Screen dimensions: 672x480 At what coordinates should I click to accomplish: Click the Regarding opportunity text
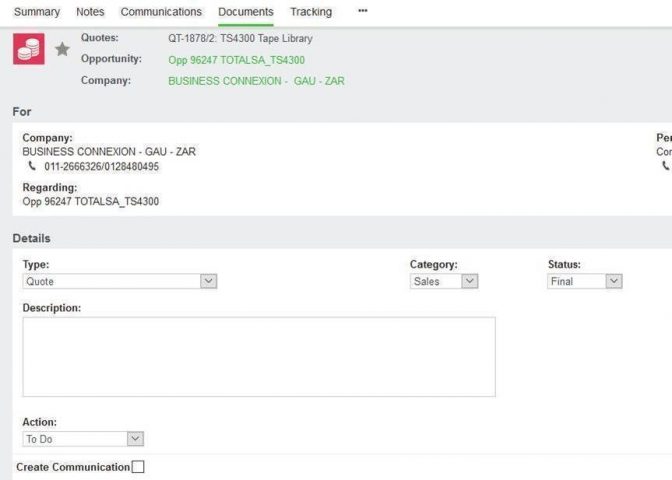[x=90, y=201]
